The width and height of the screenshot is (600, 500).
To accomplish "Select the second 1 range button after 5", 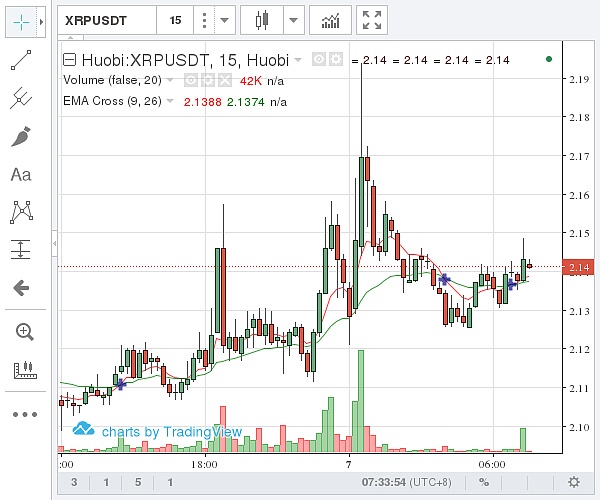I will tap(170, 482).
